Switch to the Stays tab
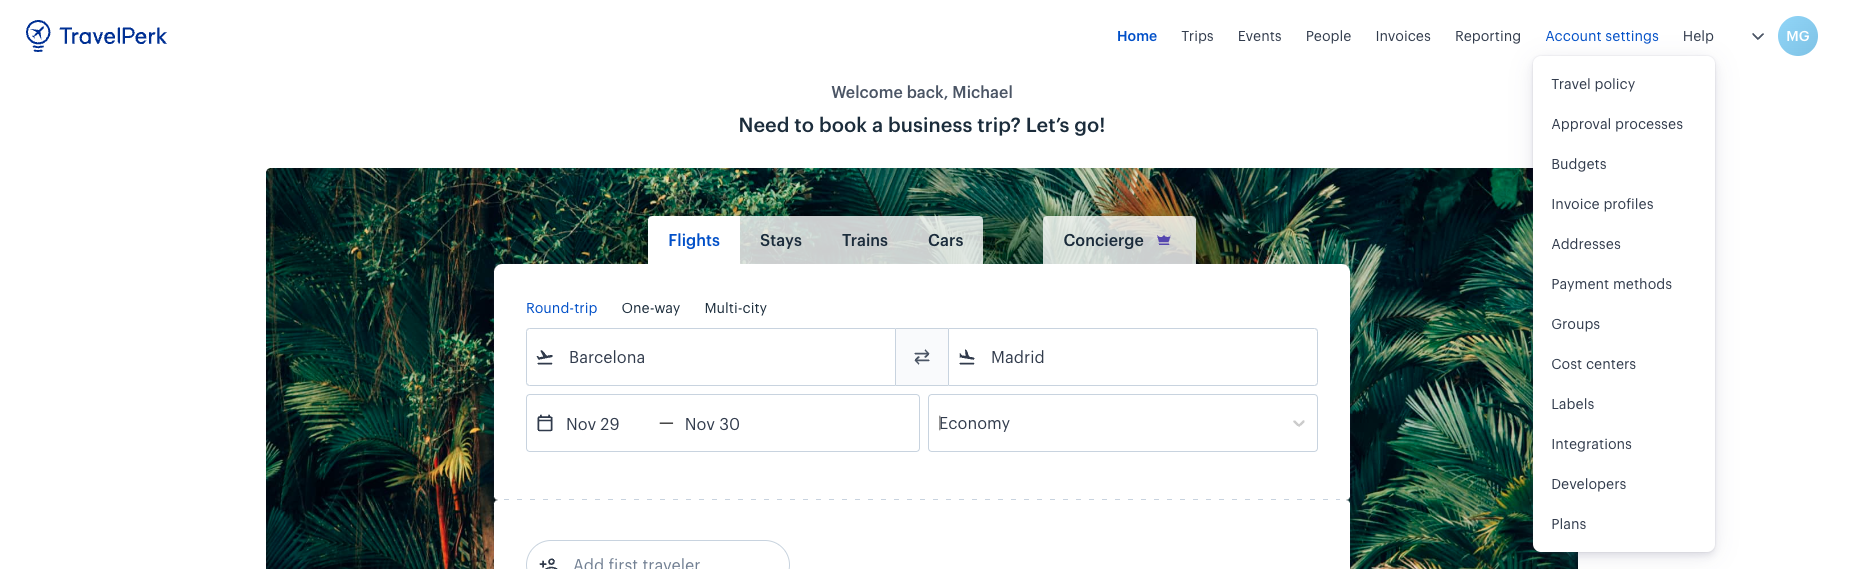This screenshot has height=569, width=1868. click(781, 240)
